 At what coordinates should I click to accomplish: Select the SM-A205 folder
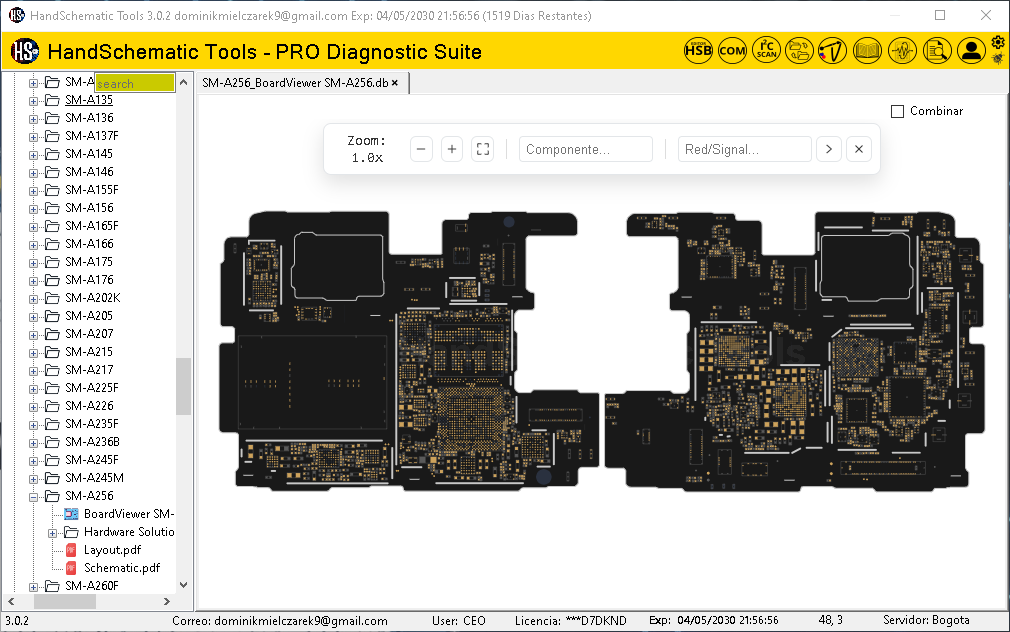click(x=89, y=316)
